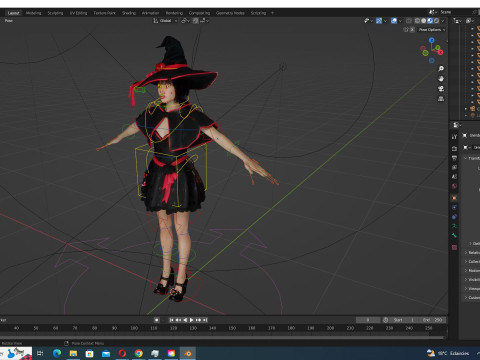Switch perspective/orthographic with grid icon
Image resolution: width=480 pixels, height=360 pixels.
tap(441, 99)
